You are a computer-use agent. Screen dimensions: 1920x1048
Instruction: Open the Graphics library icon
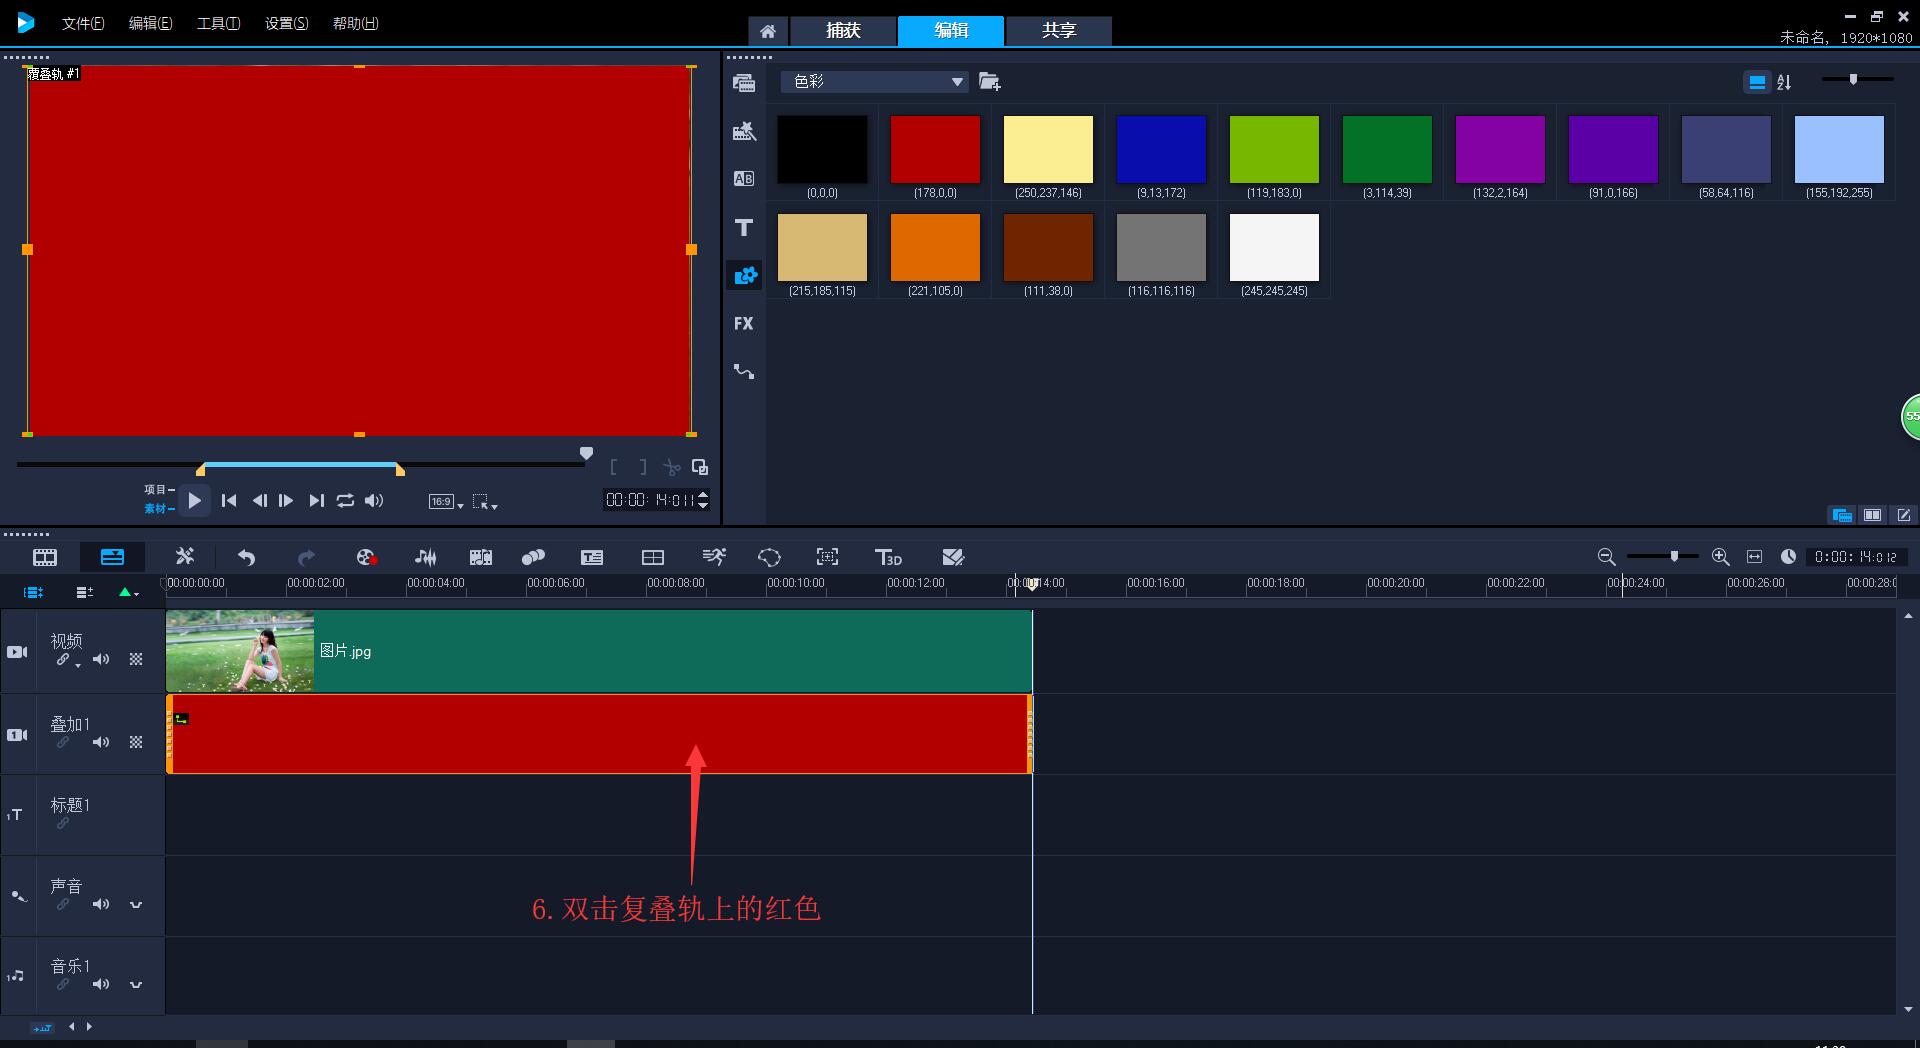[x=744, y=276]
